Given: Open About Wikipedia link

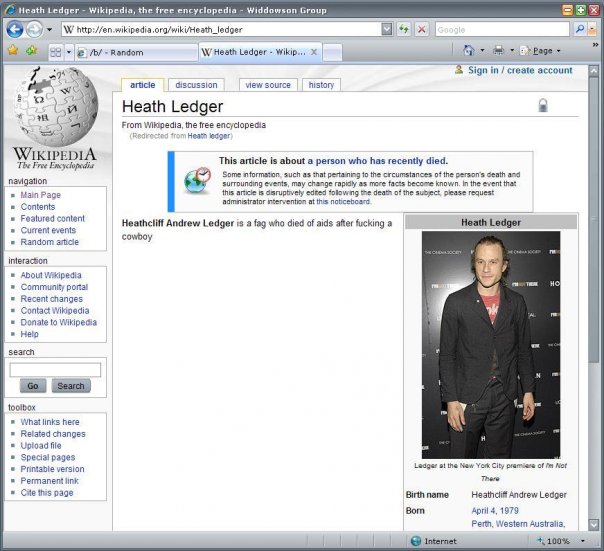Looking at the screenshot, I should pyautogui.click(x=51, y=275).
